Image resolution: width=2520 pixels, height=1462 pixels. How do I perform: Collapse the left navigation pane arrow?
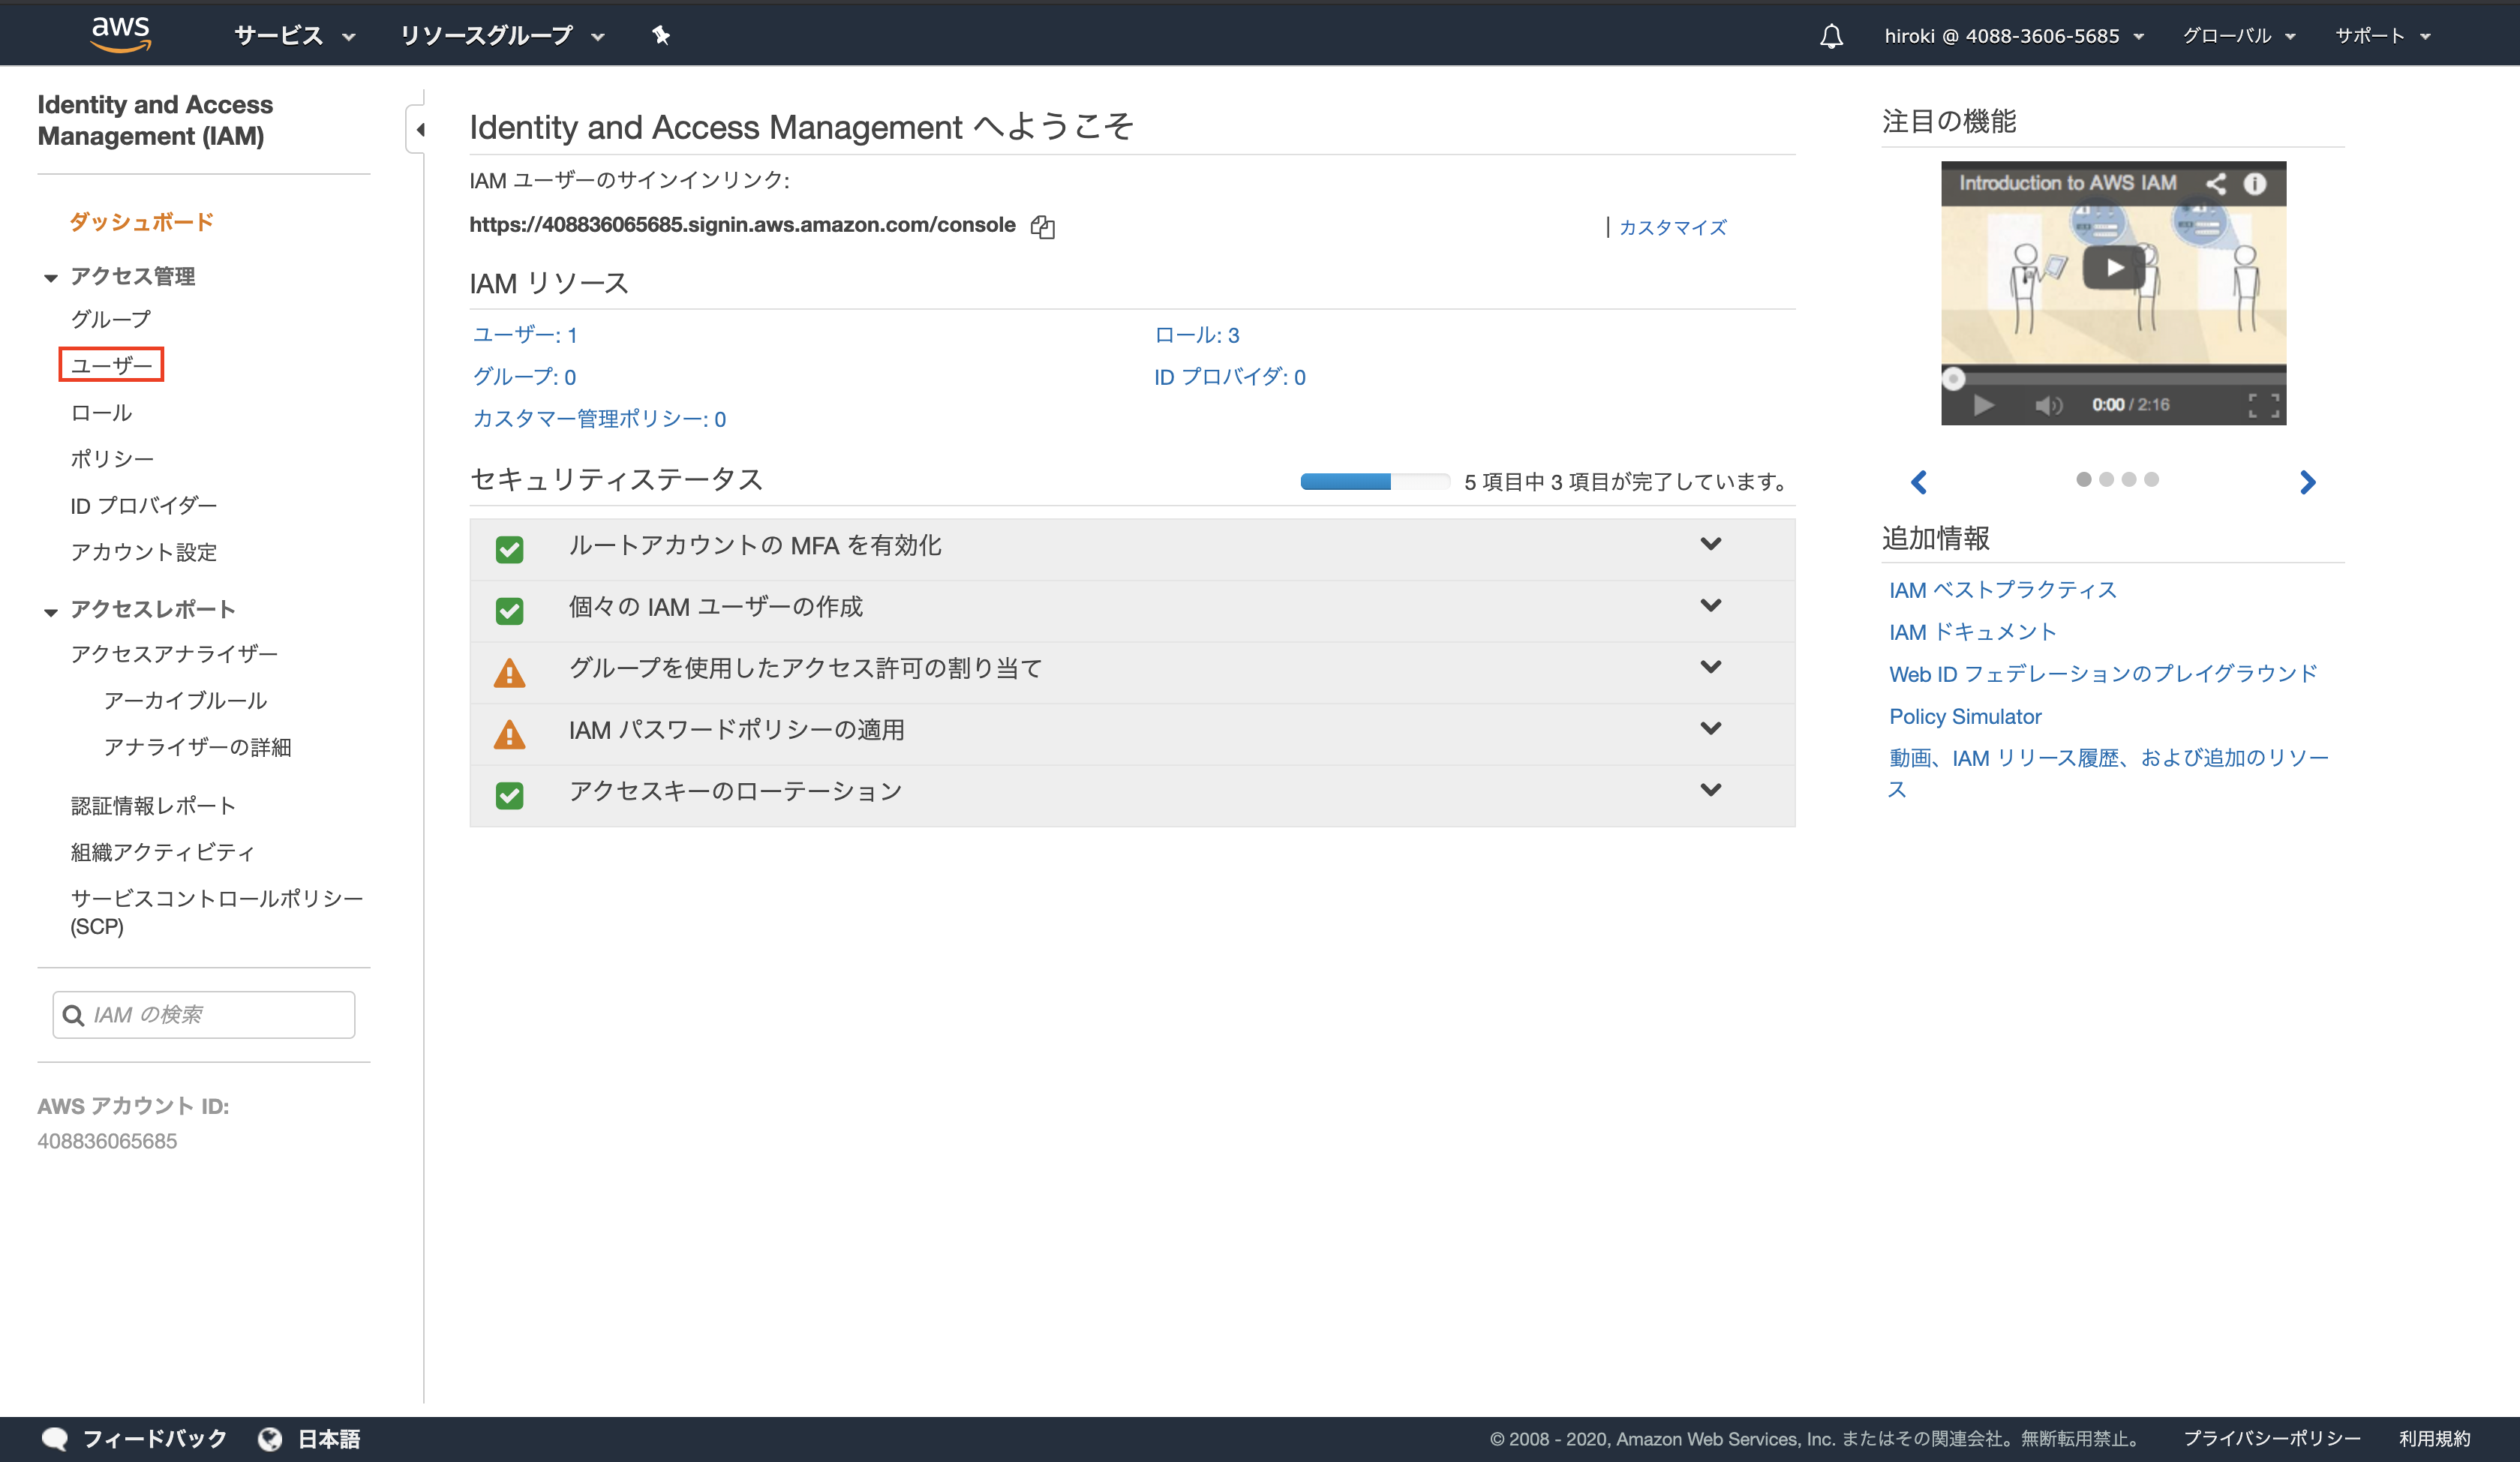tap(420, 129)
